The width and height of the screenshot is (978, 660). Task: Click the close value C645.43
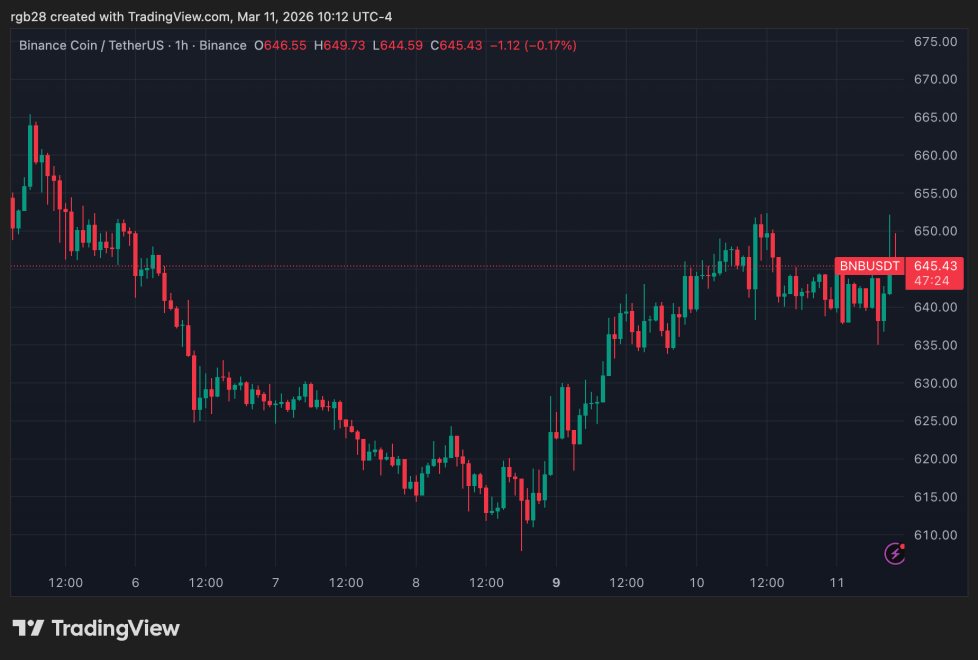point(457,45)
